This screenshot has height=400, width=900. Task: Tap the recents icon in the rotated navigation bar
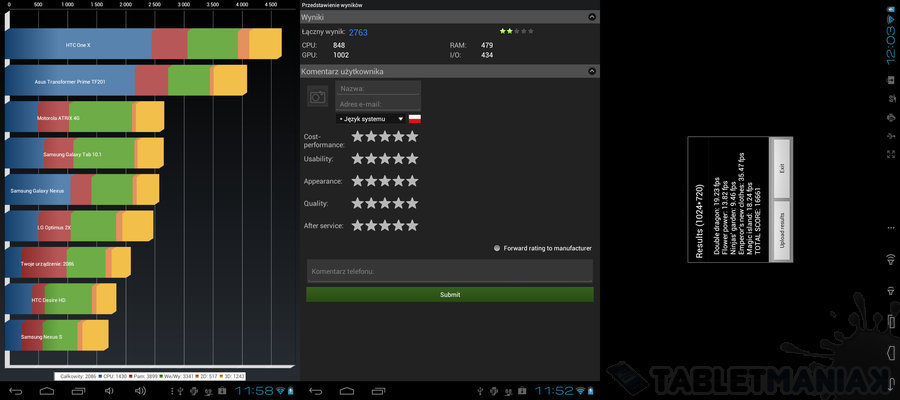891,320
